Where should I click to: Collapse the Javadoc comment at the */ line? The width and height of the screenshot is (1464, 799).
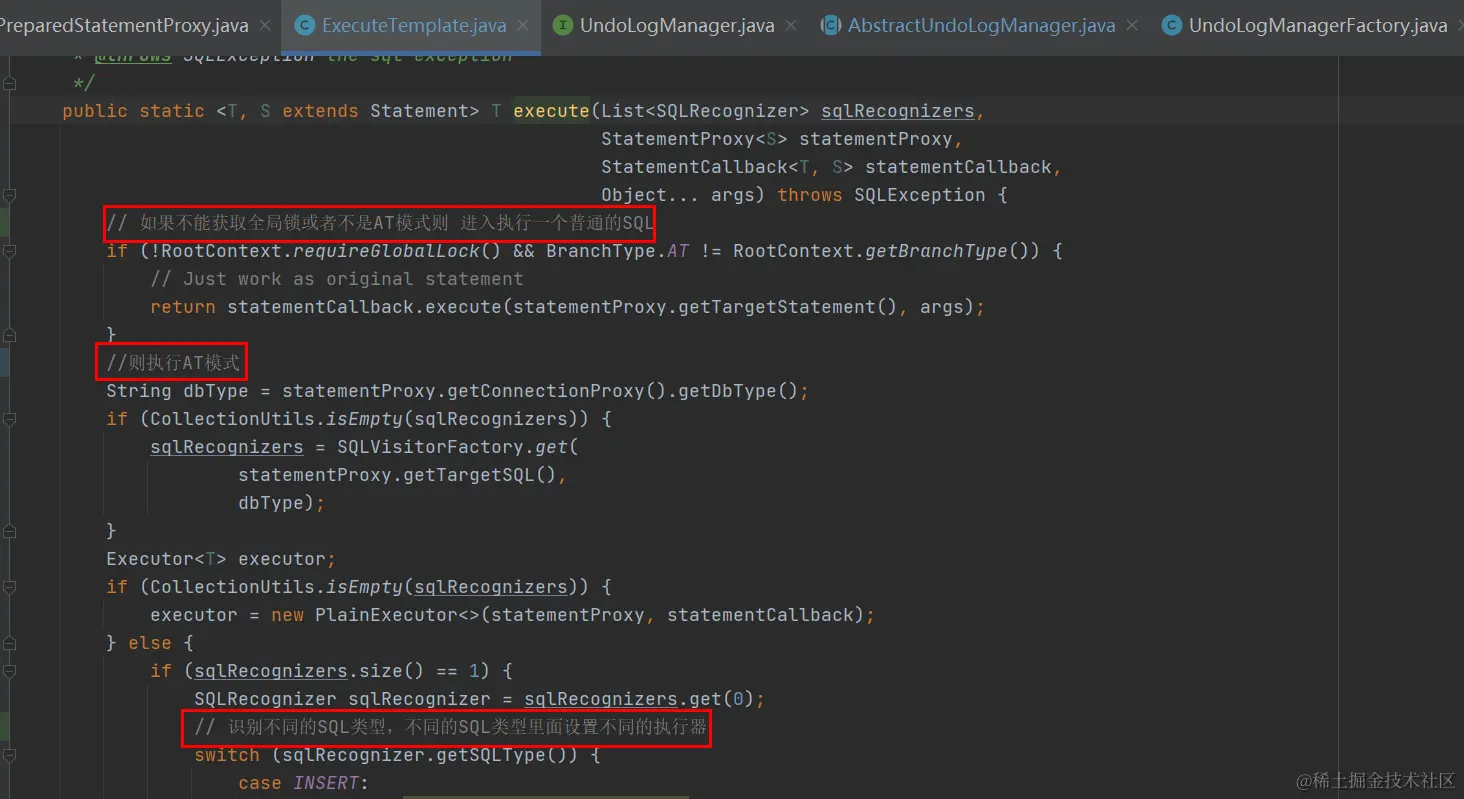(x=9, y=84)
